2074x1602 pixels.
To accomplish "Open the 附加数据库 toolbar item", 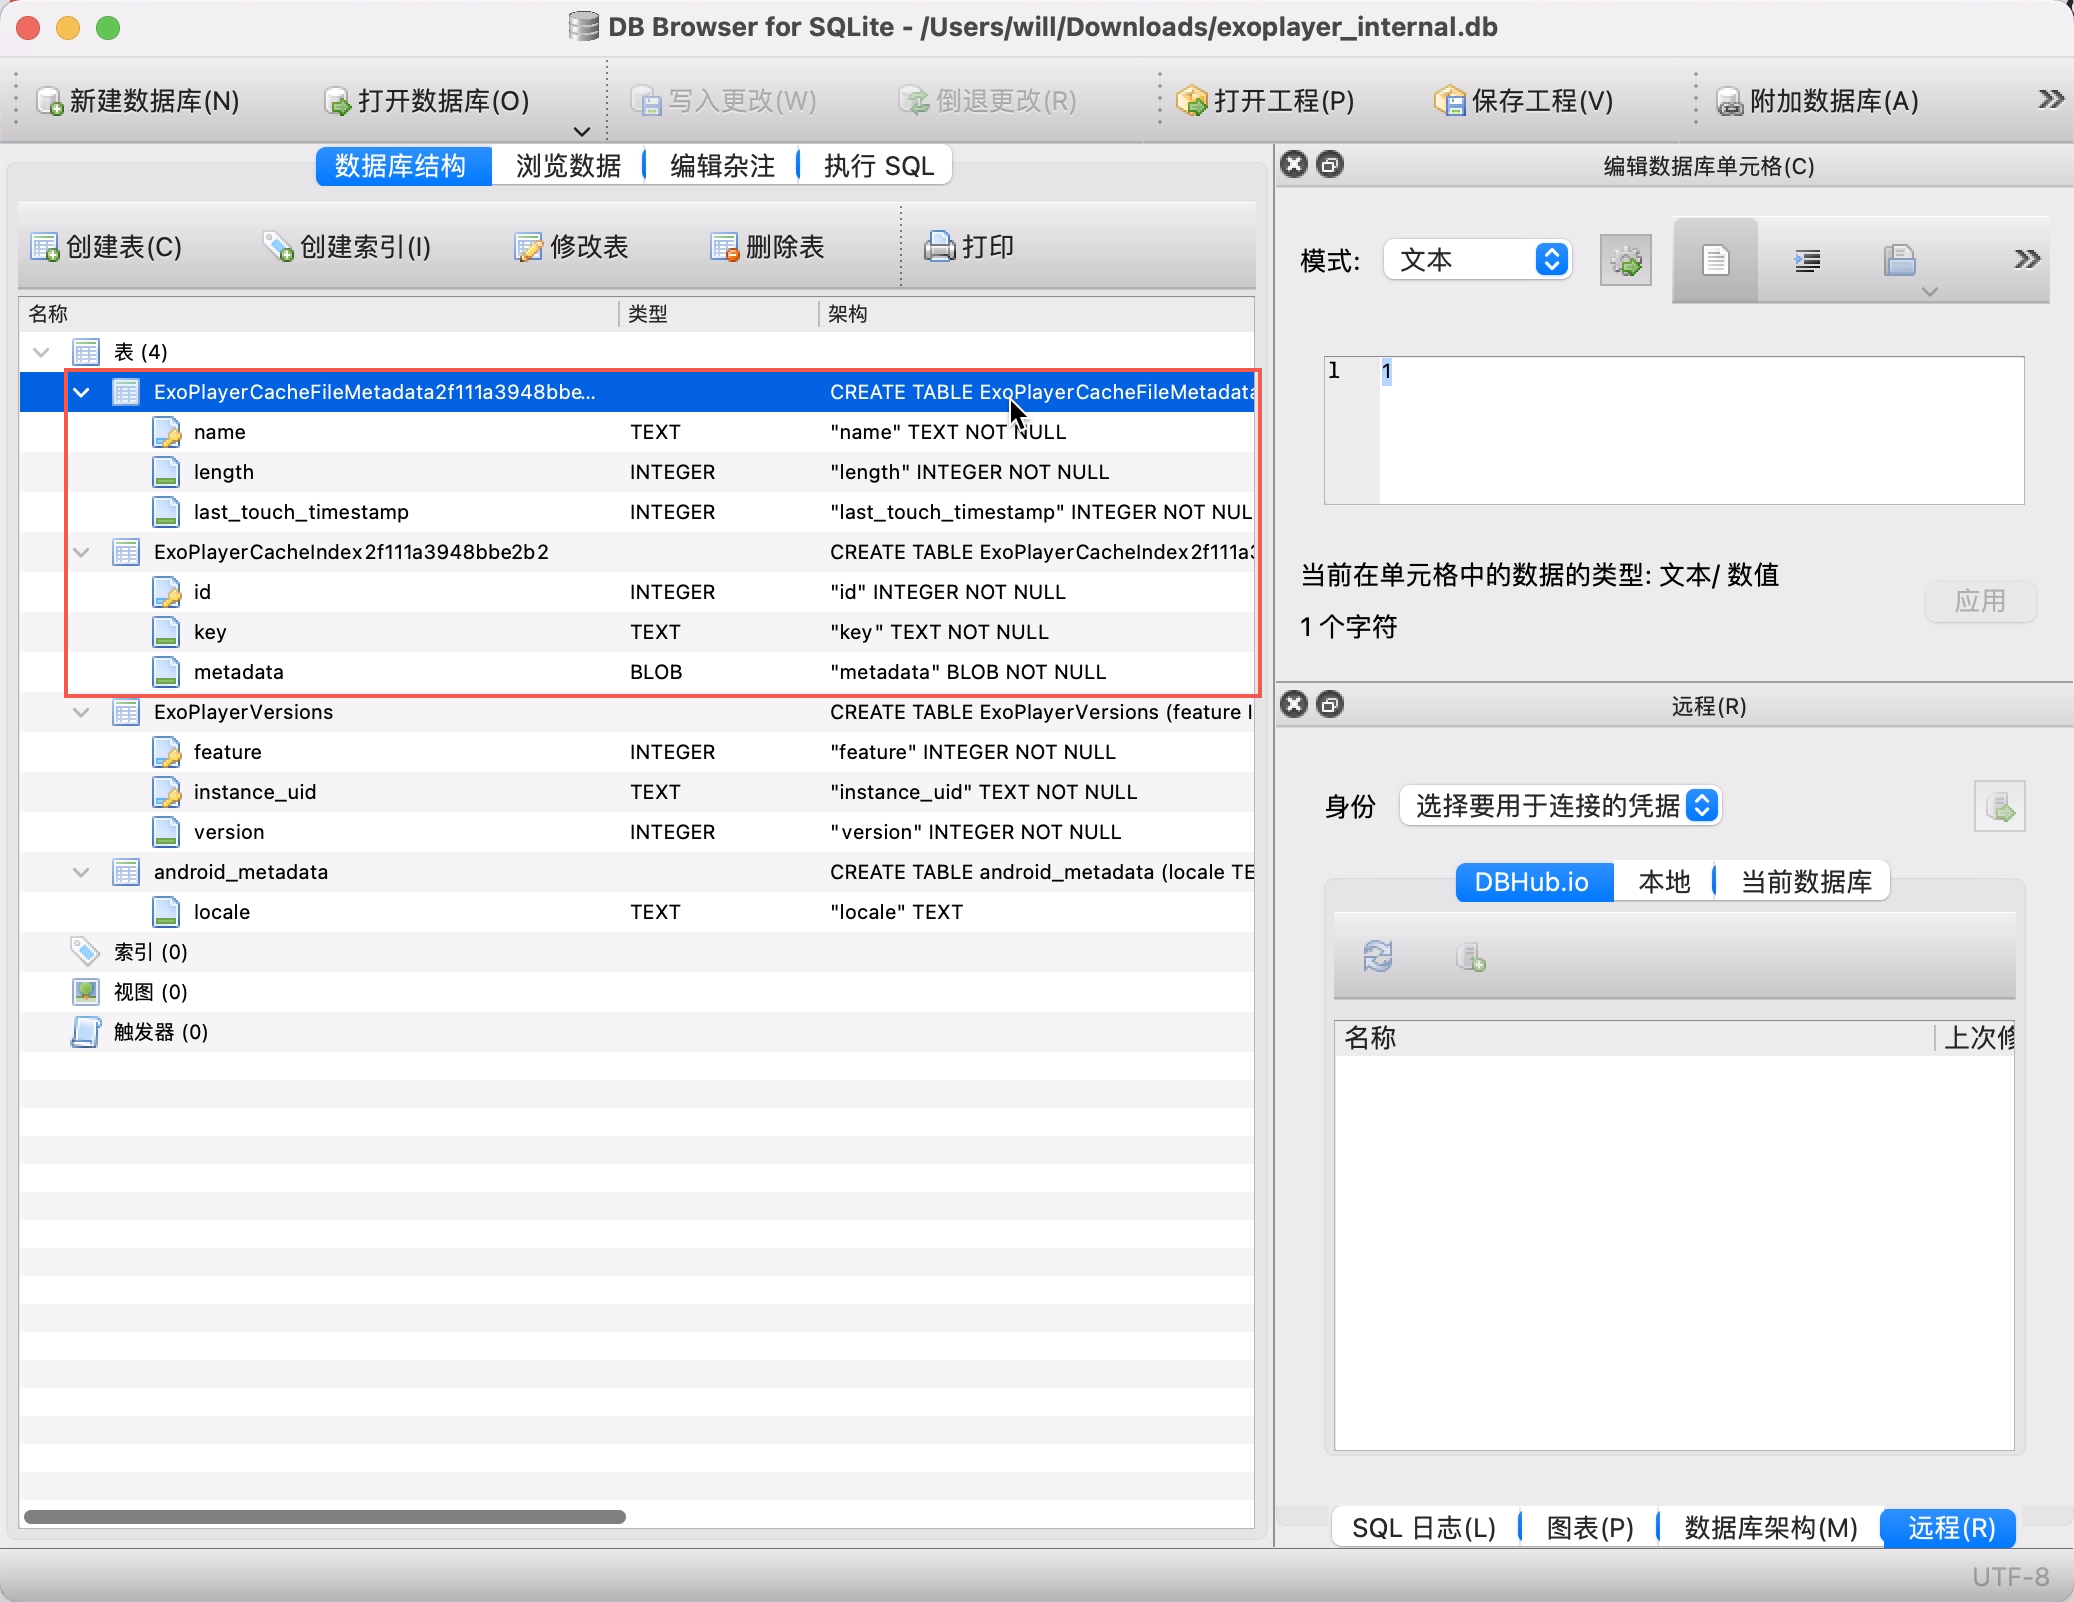I will coord(1817,100).
